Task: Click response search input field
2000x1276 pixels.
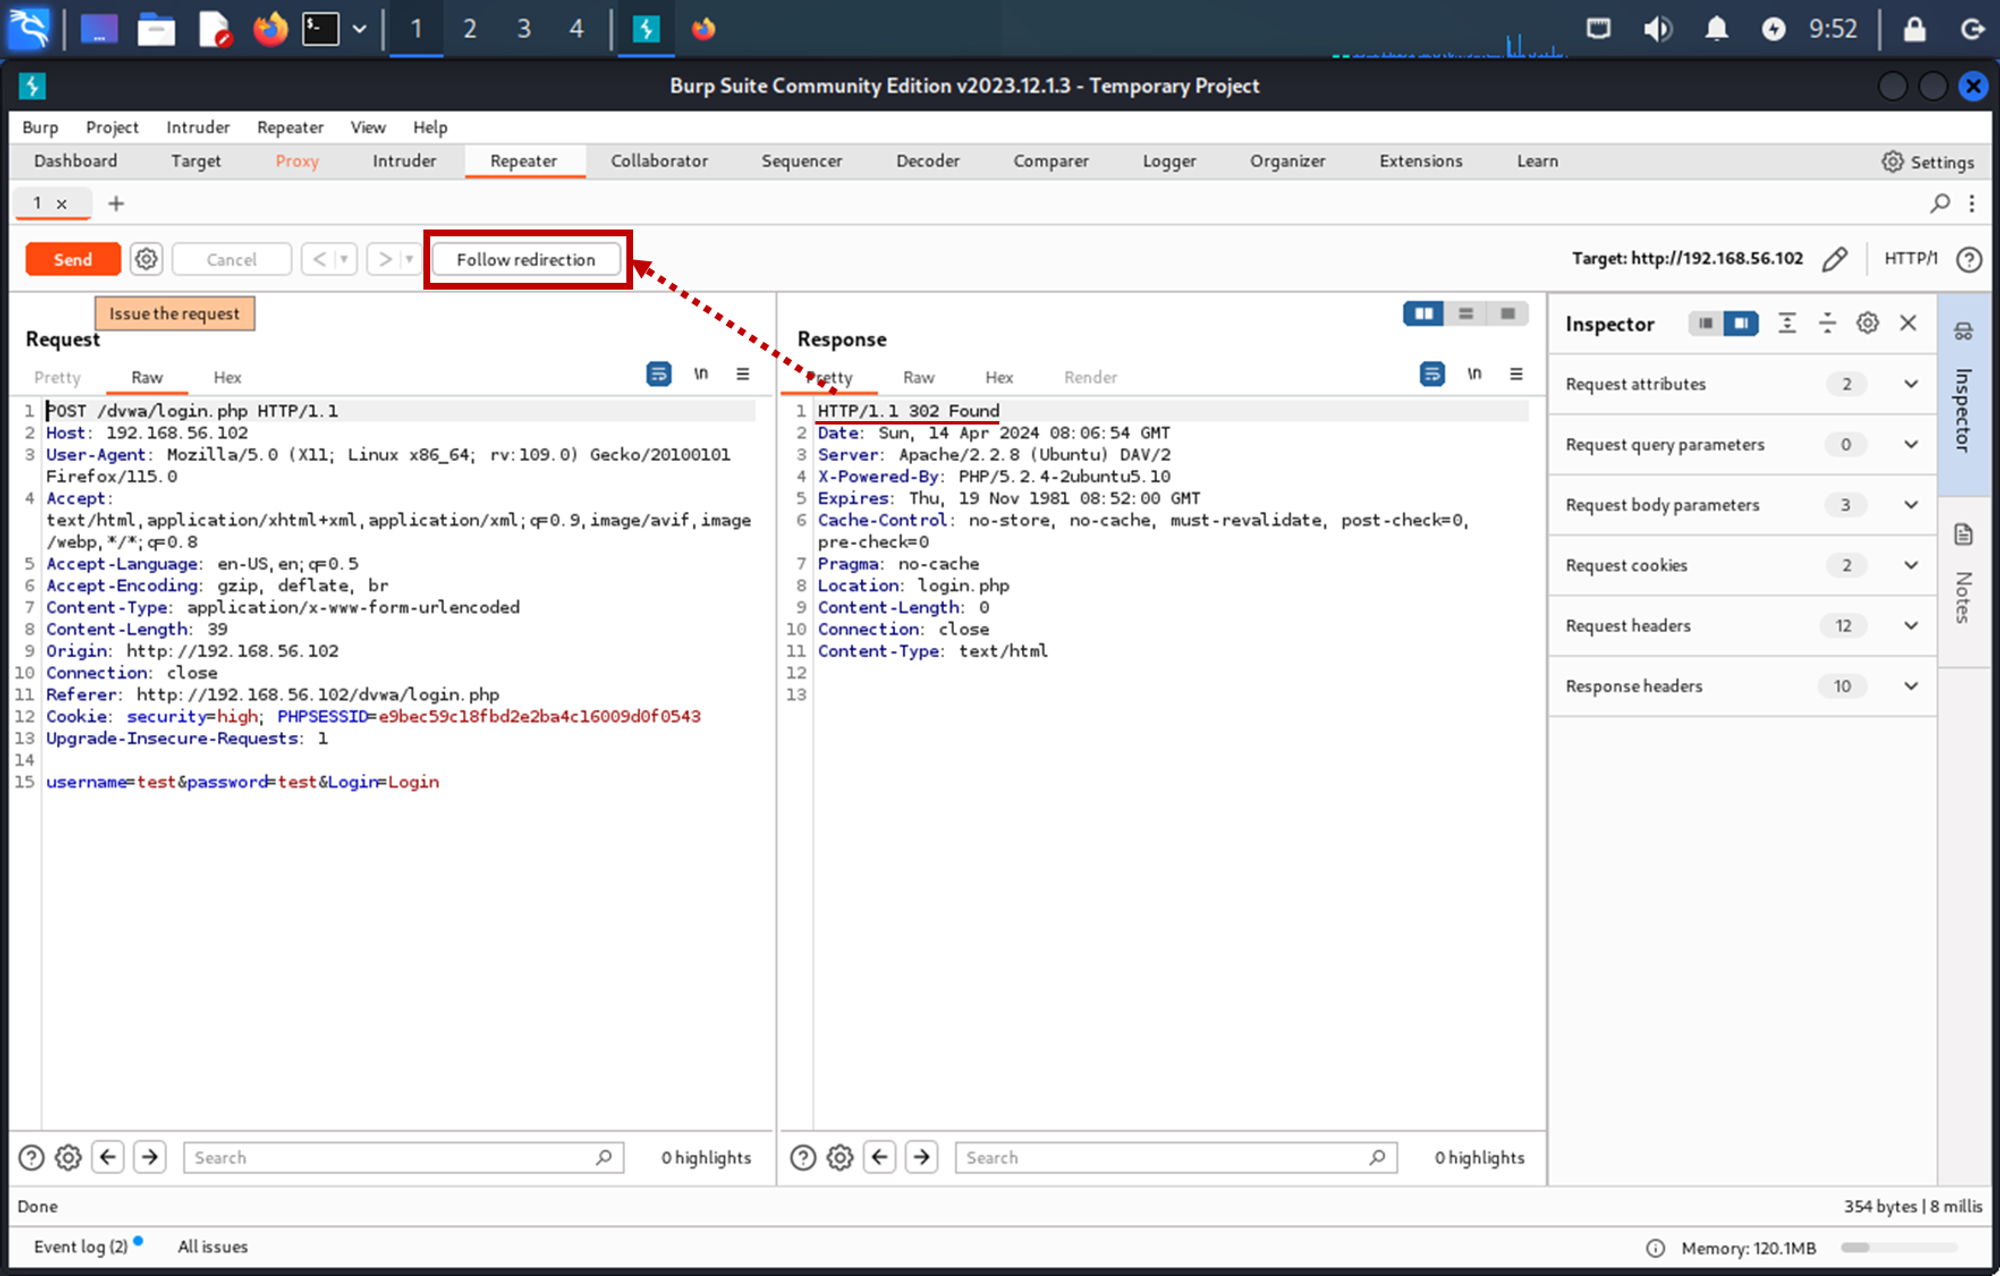Action: click(1176, 1157)
